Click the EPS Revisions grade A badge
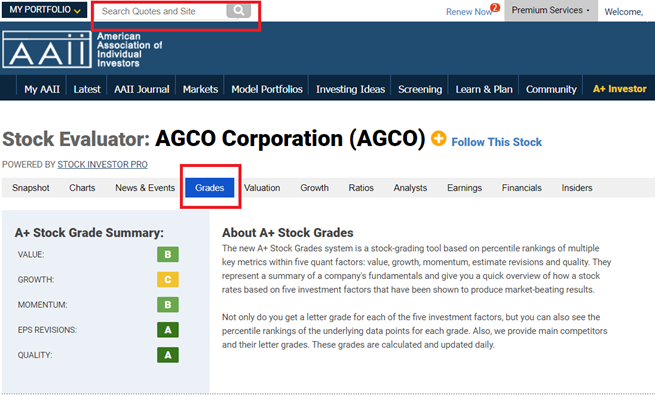 point(168,330)
